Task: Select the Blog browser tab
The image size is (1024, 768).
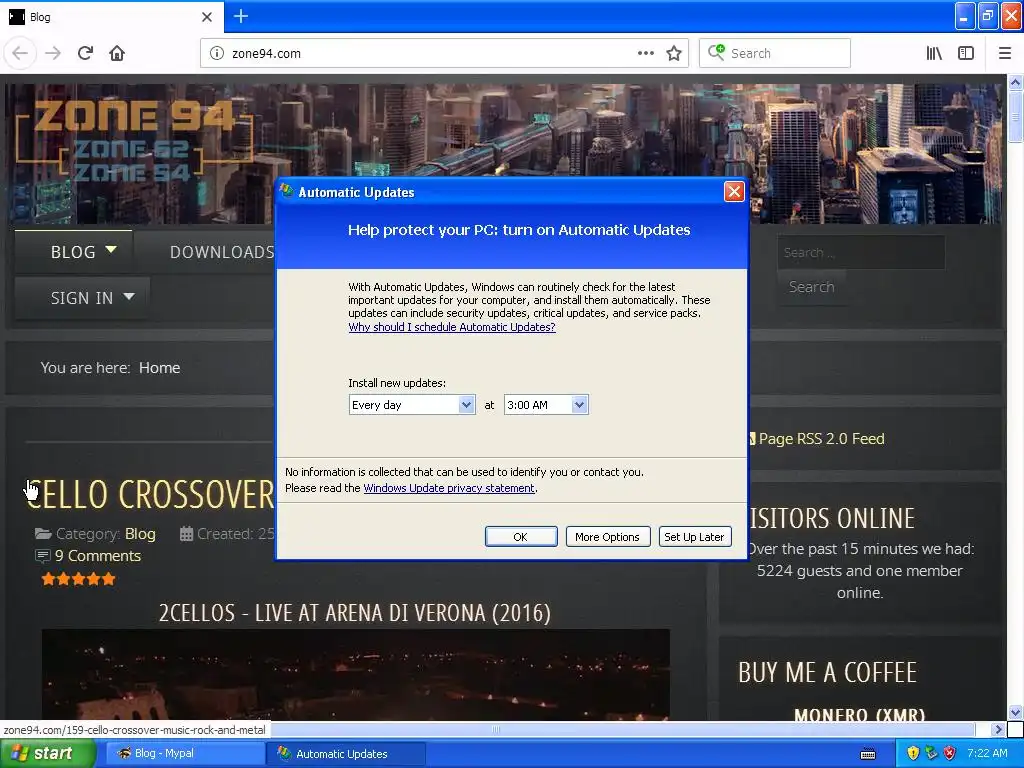Action: tap(111, 16)
